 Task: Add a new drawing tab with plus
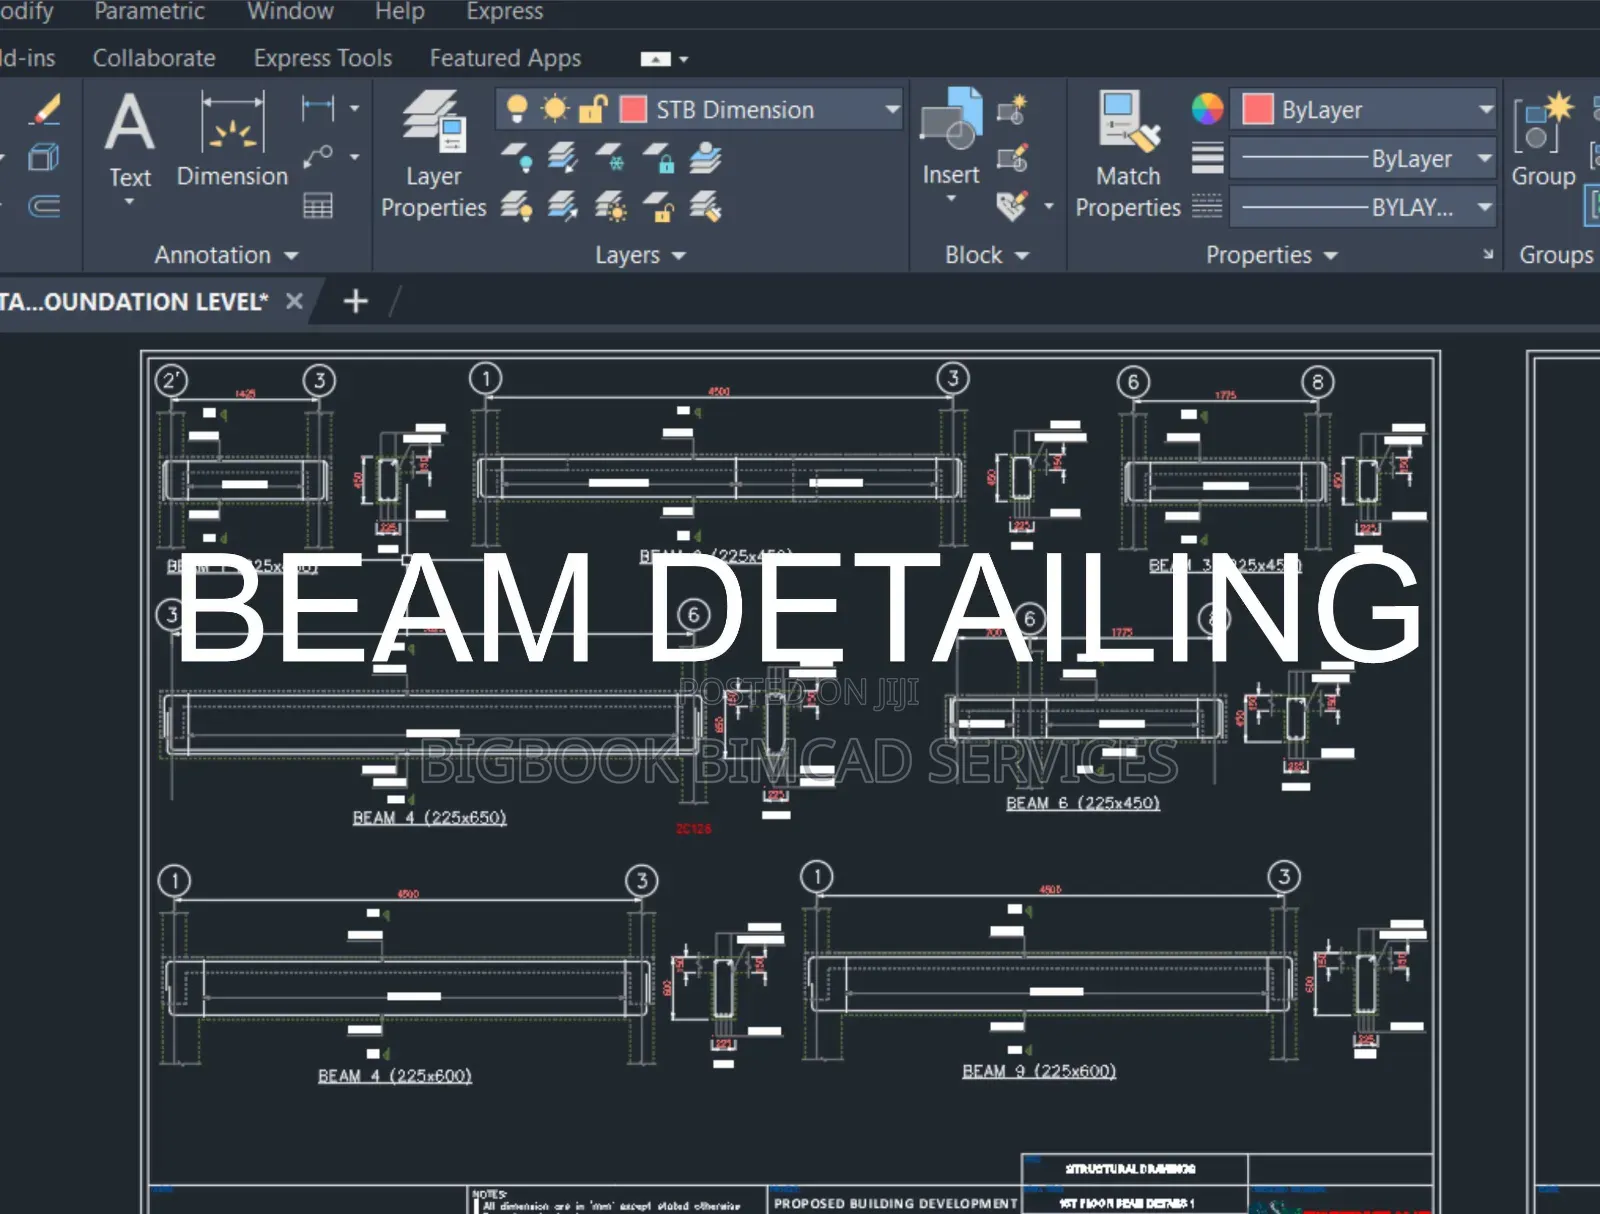[356, 301]
